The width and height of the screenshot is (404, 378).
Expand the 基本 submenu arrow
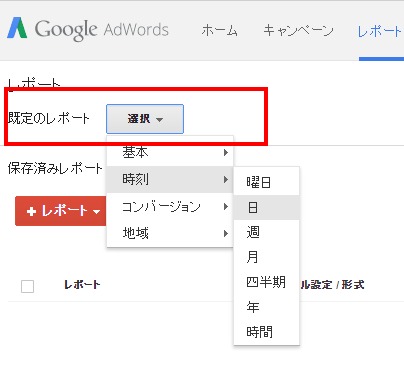[x=226, y=153]
